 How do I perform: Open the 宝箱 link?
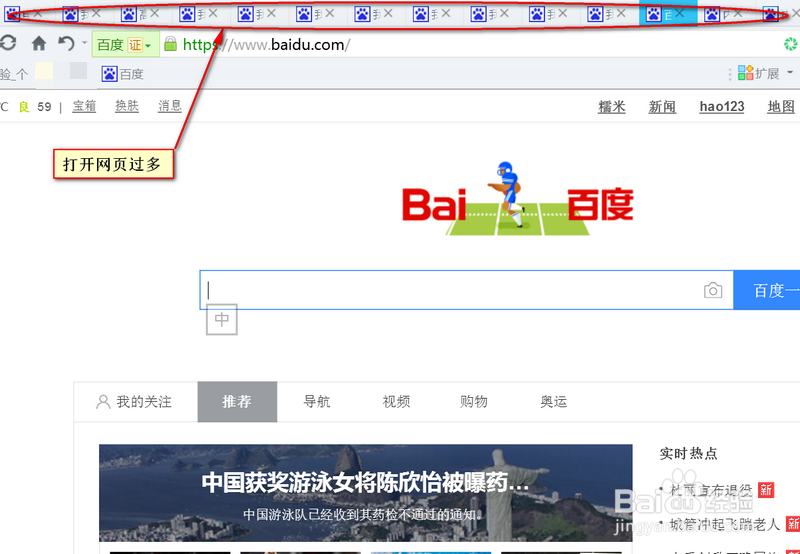click(x=84, y=106)
